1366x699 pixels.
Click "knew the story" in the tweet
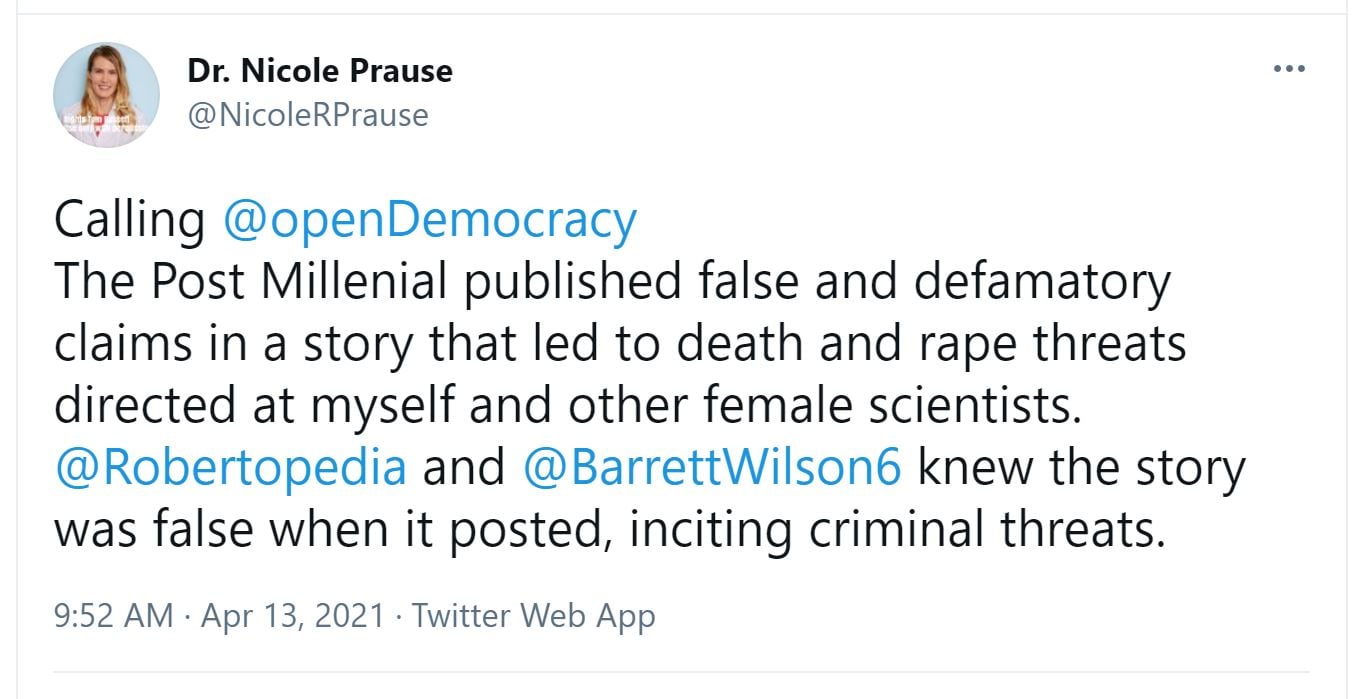[x=1081, y=468]
